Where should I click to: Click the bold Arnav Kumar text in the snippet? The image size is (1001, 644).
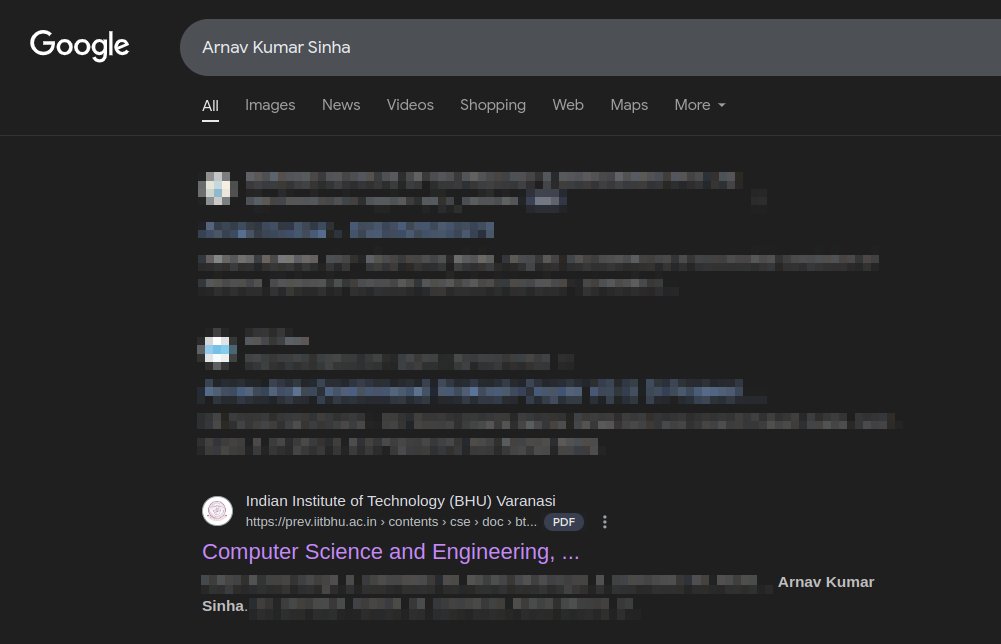826,582
